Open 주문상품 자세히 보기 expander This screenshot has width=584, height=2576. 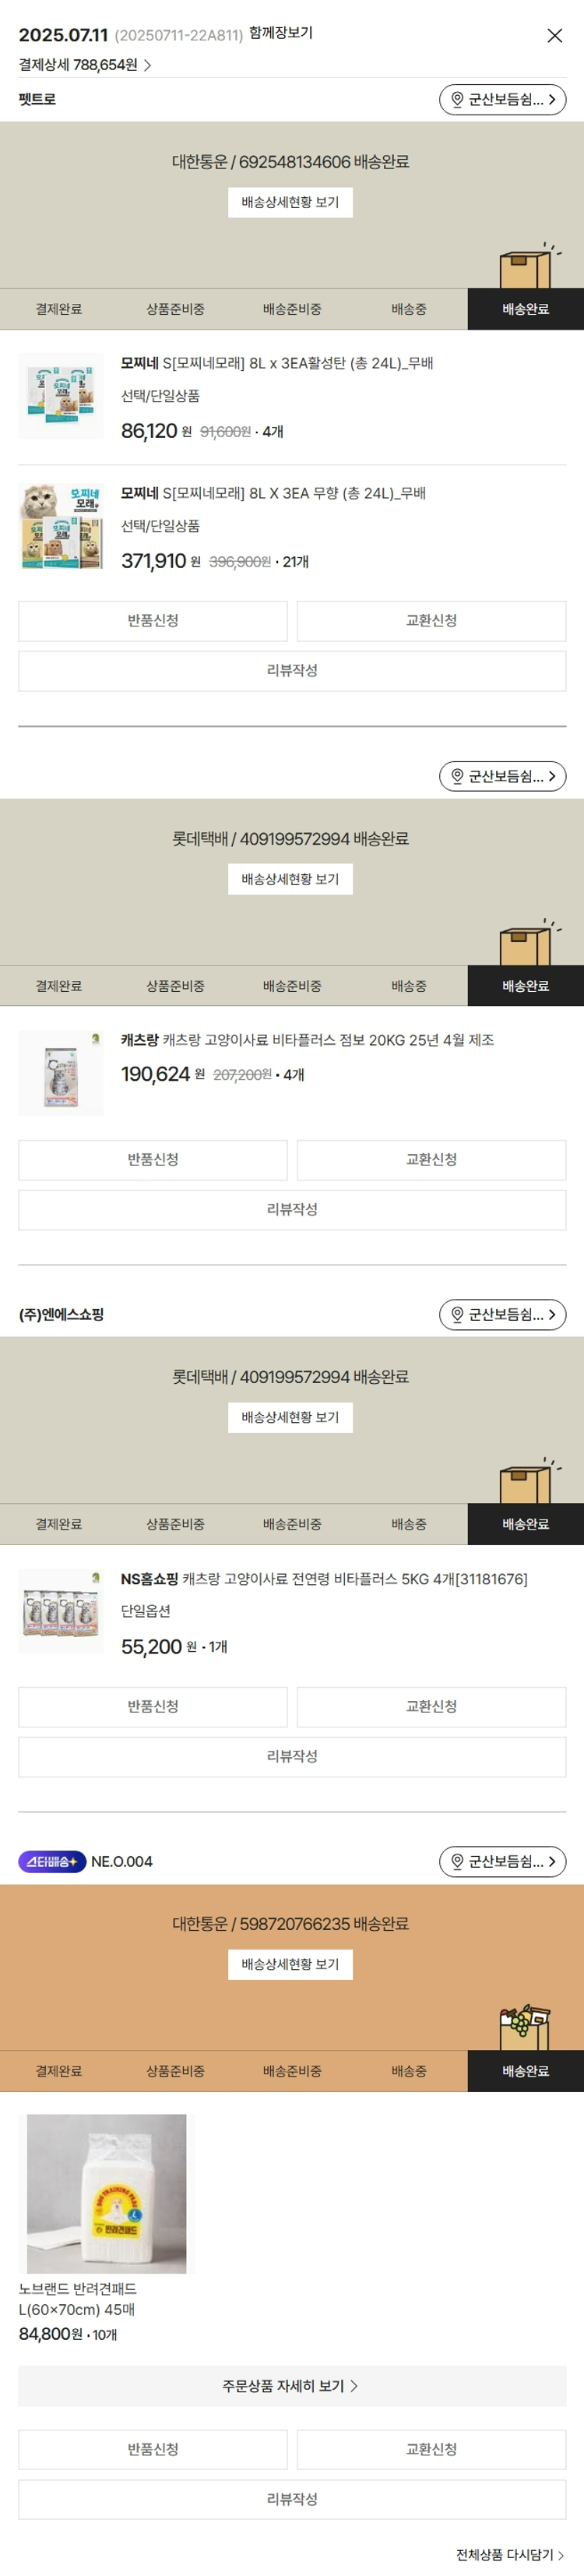[291, 2385]
